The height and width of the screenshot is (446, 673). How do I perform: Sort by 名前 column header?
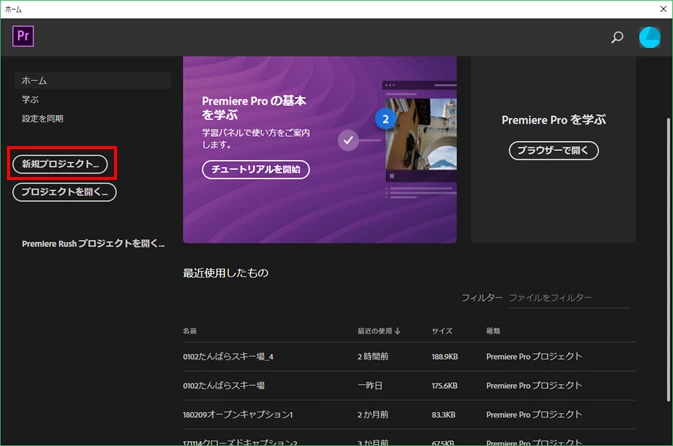click(x=190, y=331)
